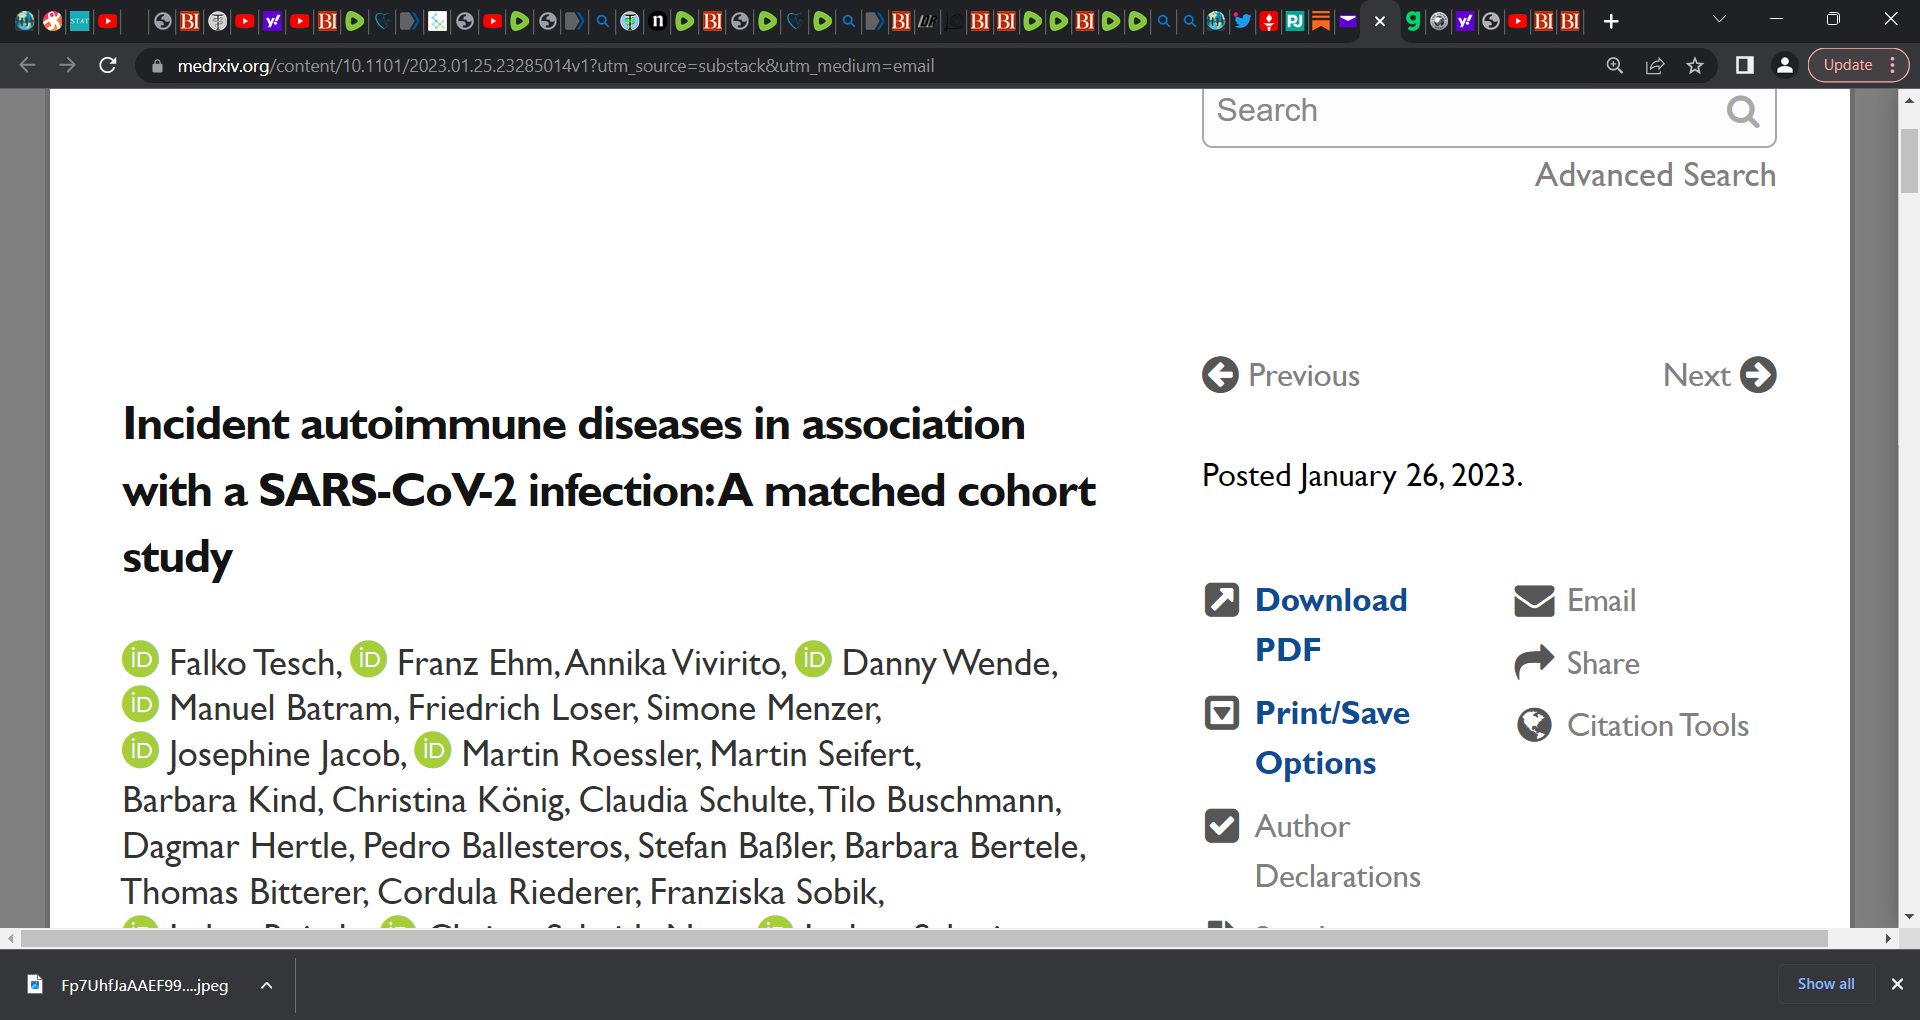Click author name Falko Tesch

[252, 663]
